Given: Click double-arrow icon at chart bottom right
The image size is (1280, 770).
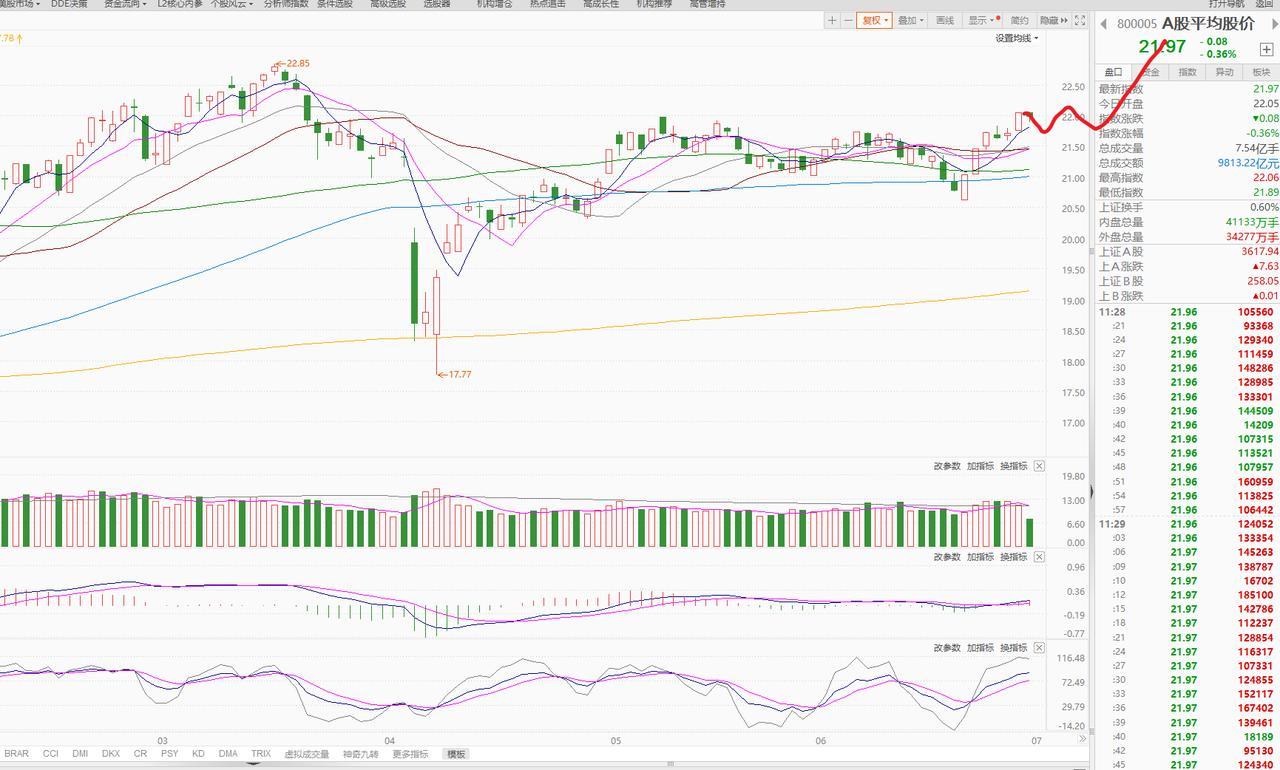Looking at the screenshot, I should coord(1081,740).
